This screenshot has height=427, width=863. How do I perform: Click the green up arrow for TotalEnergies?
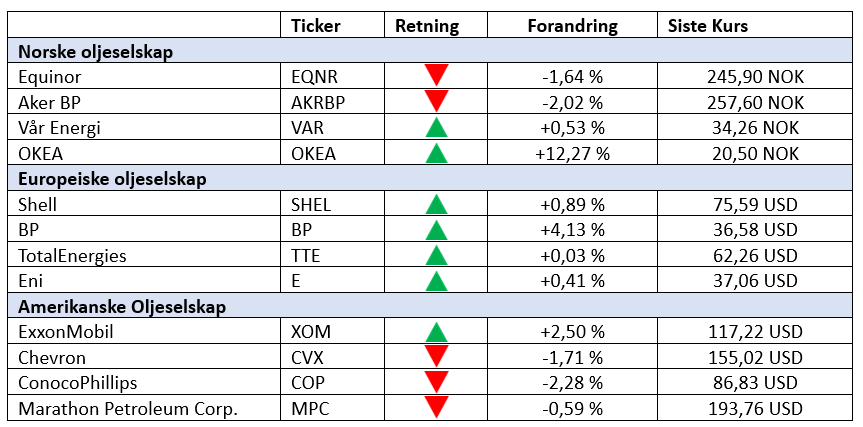tap(435, 256)
